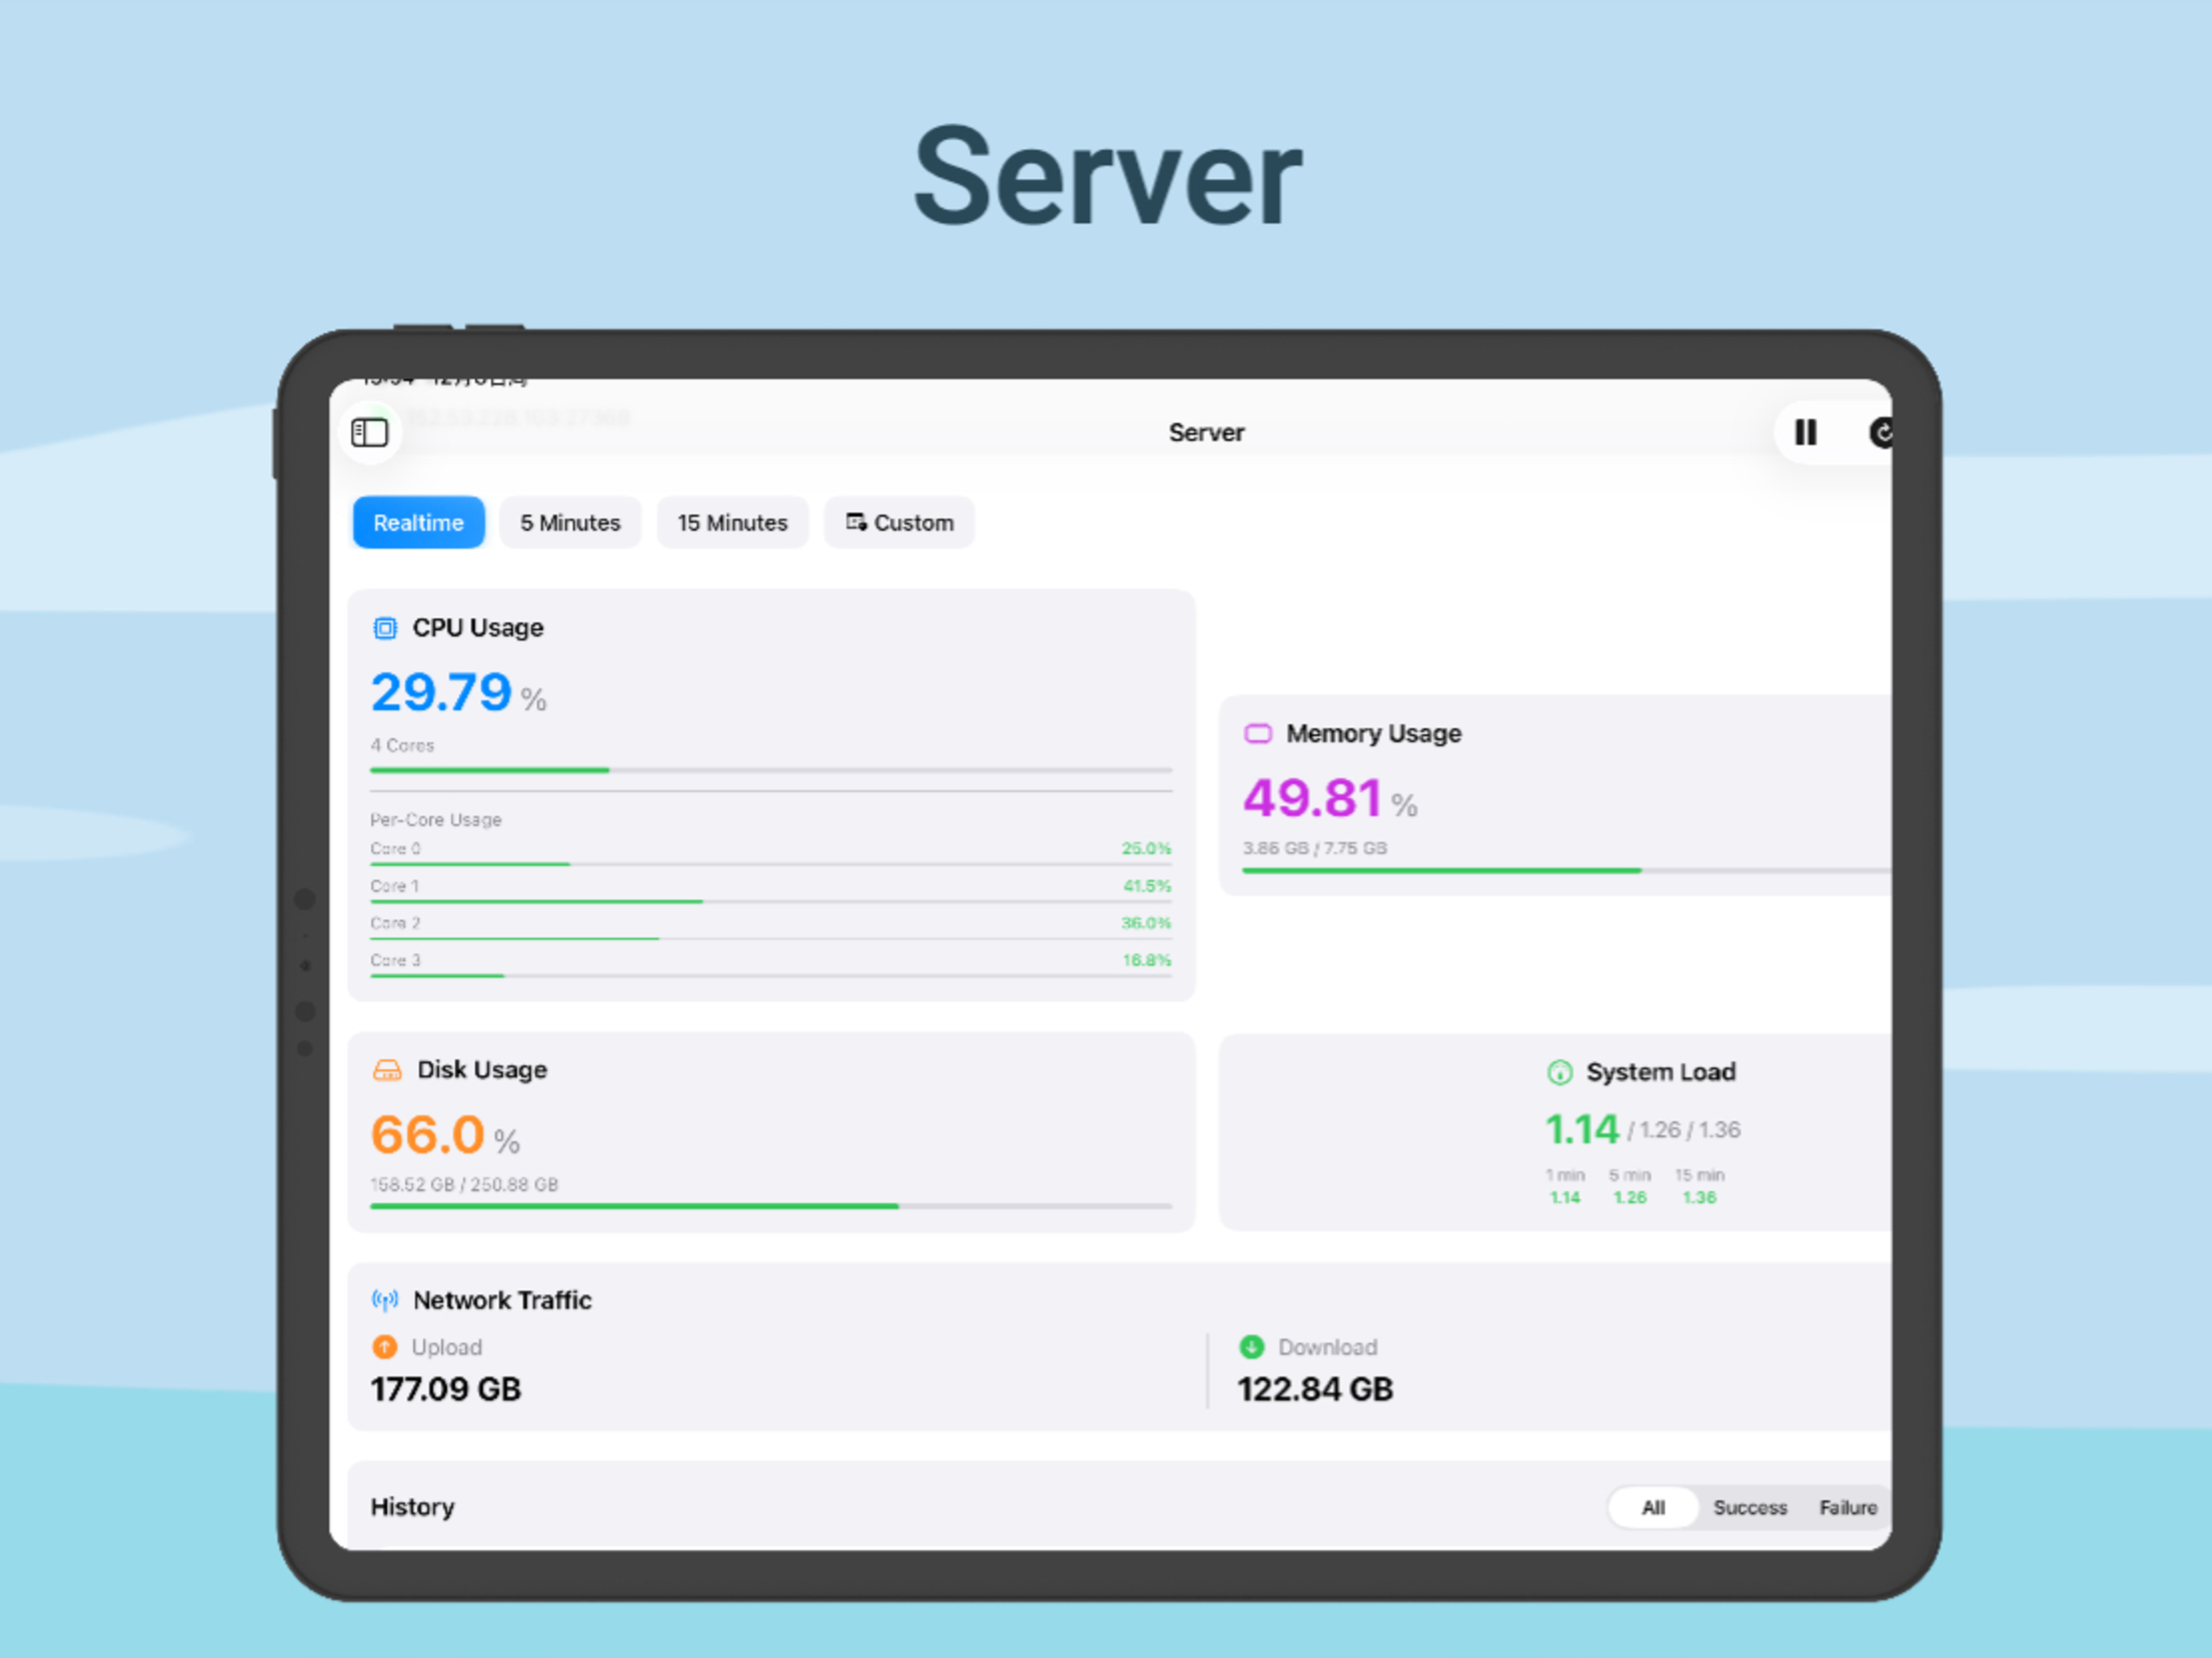This screenshot has width=2212, height=1658.
Task: Click the Disk Usage heading
Action: coord(482,1070)
